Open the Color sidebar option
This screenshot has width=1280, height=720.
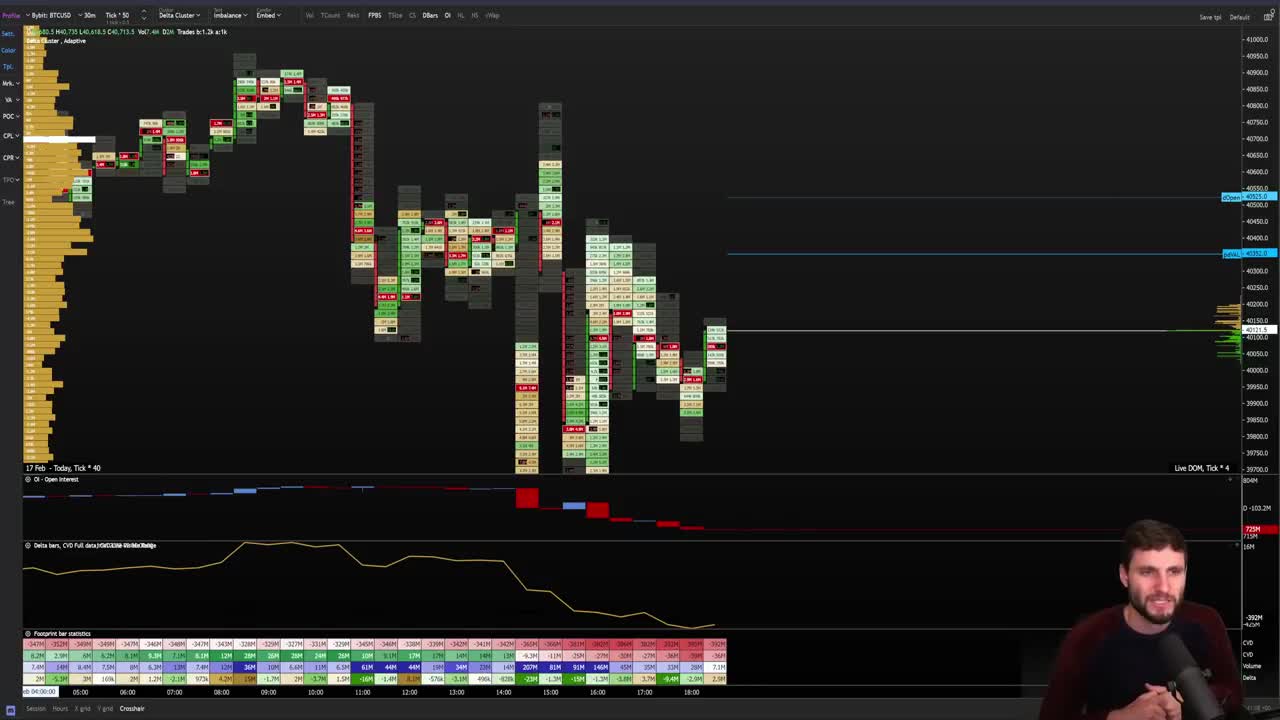(x=8, y=50)
